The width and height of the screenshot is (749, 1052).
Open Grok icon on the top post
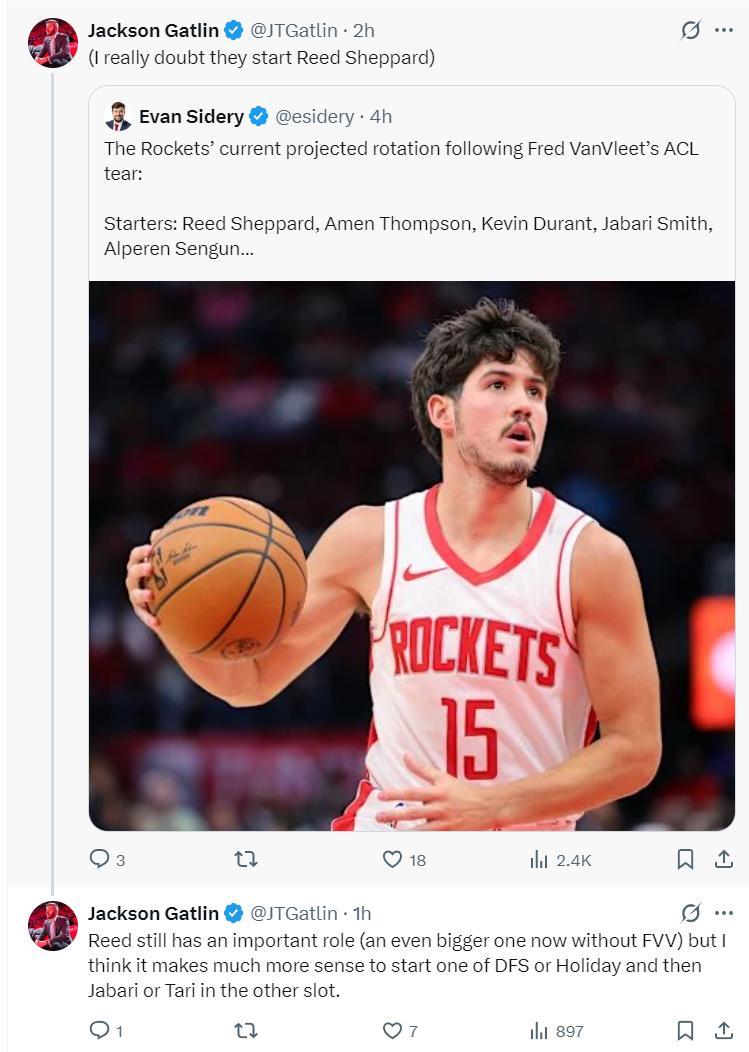[690, 30]
